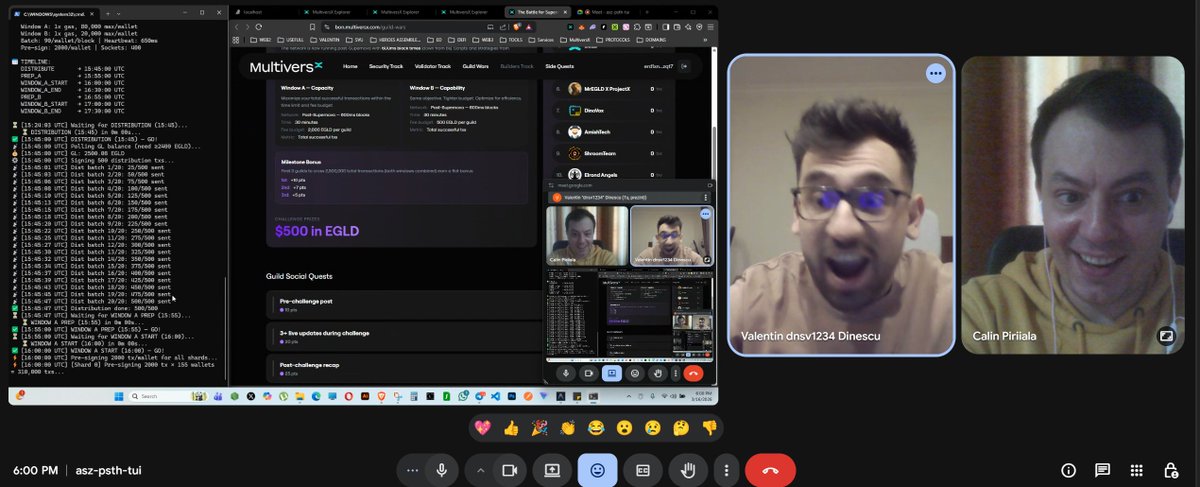Open Side Quests nav item
Screen dimensions: 1200x487
point(560,66)
